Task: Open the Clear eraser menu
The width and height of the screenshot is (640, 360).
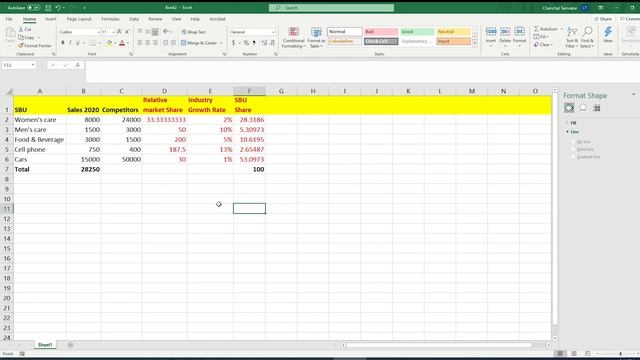Action: 543,45
